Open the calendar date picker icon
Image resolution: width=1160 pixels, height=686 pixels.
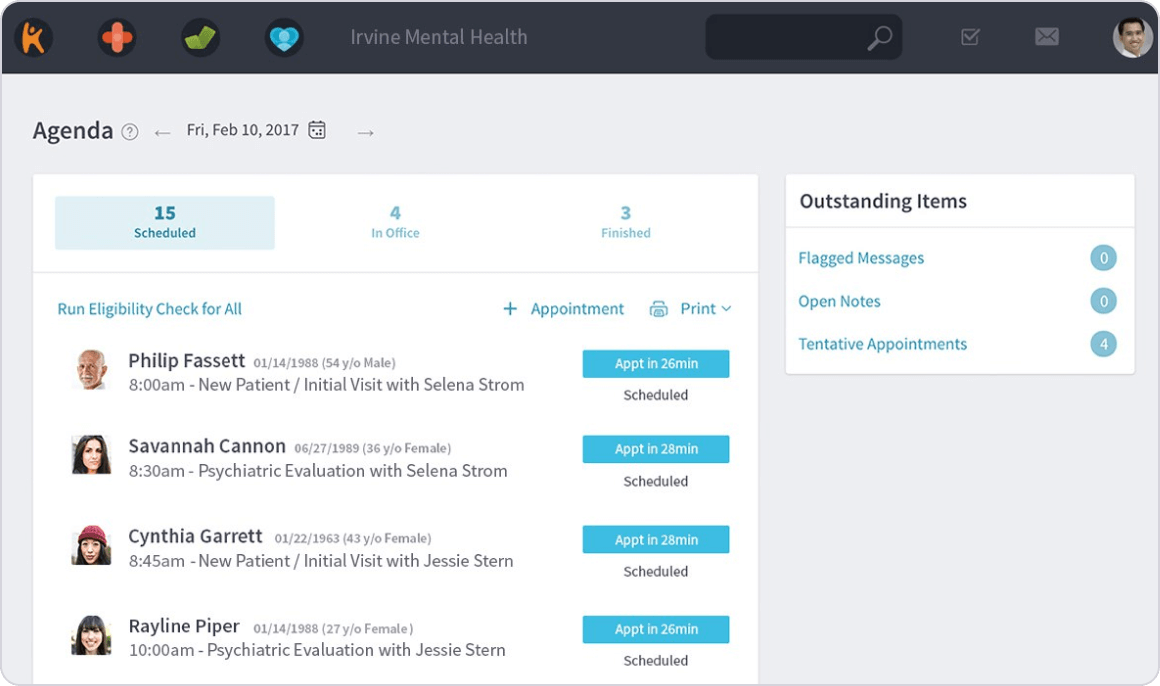(317, 130)
